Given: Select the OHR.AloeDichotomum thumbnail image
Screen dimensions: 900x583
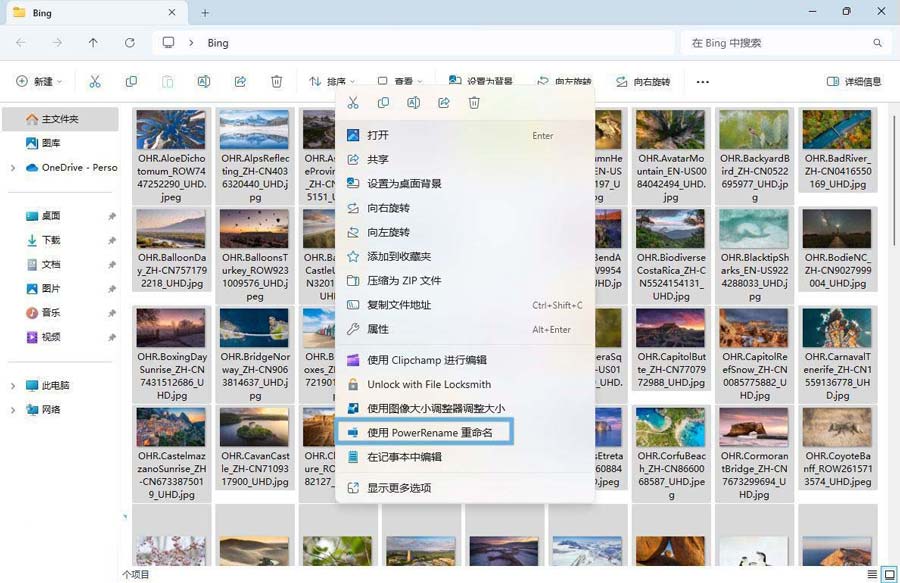Looking at the screenshot, I should pyautogui.click(x=171, y=130).
